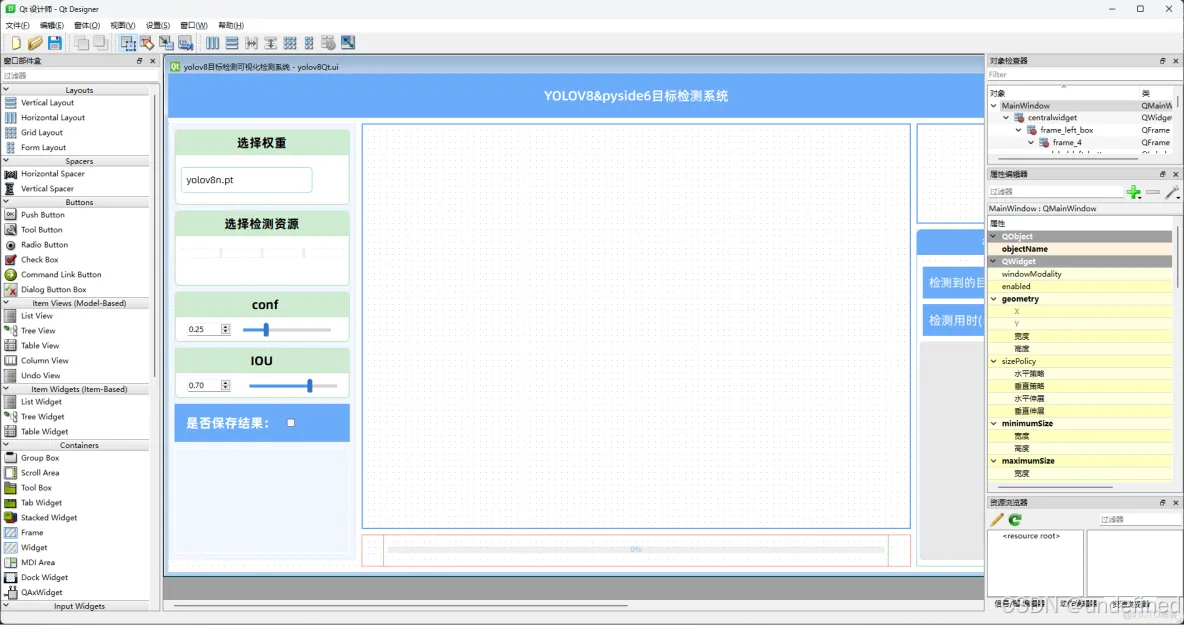Screen dimensions: 1184x625
Task: Open a file with the folder icon
Action: click(x=35, y=43)
